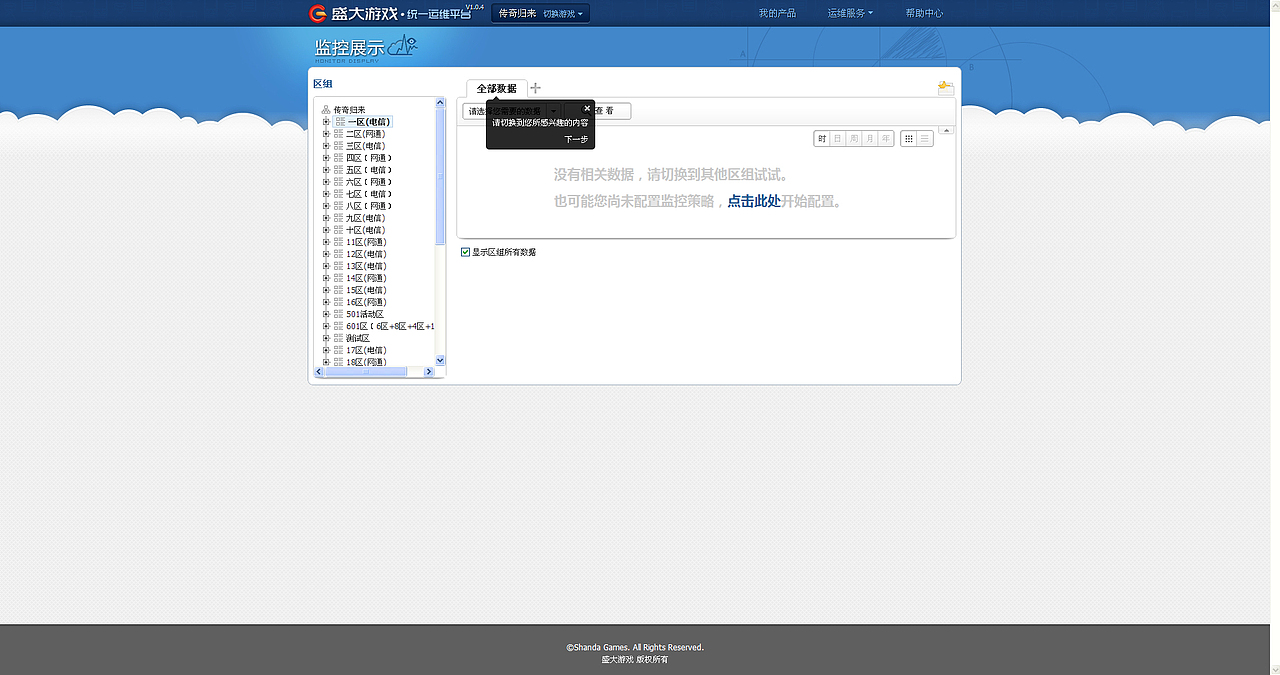Select 16区(网通) in the tree
The image size is (1280, 675).
[366, 302]
